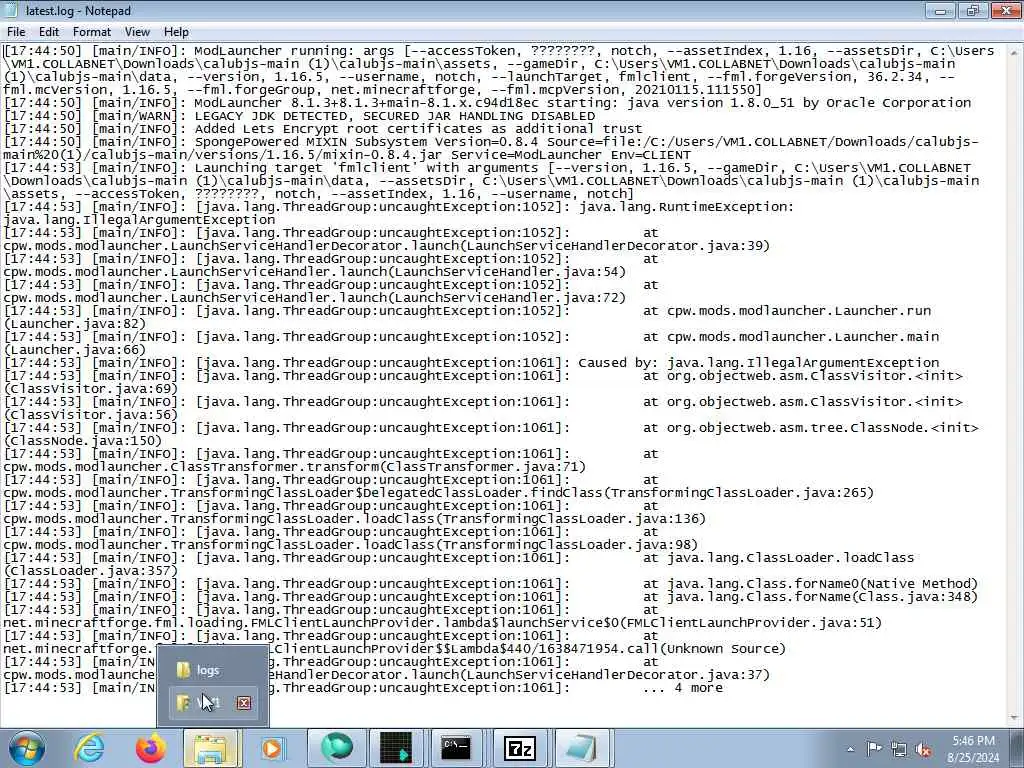The image size is (1024, 768).
Task: Click '(Launcher.java:82)' text
Action: (75, 323)
